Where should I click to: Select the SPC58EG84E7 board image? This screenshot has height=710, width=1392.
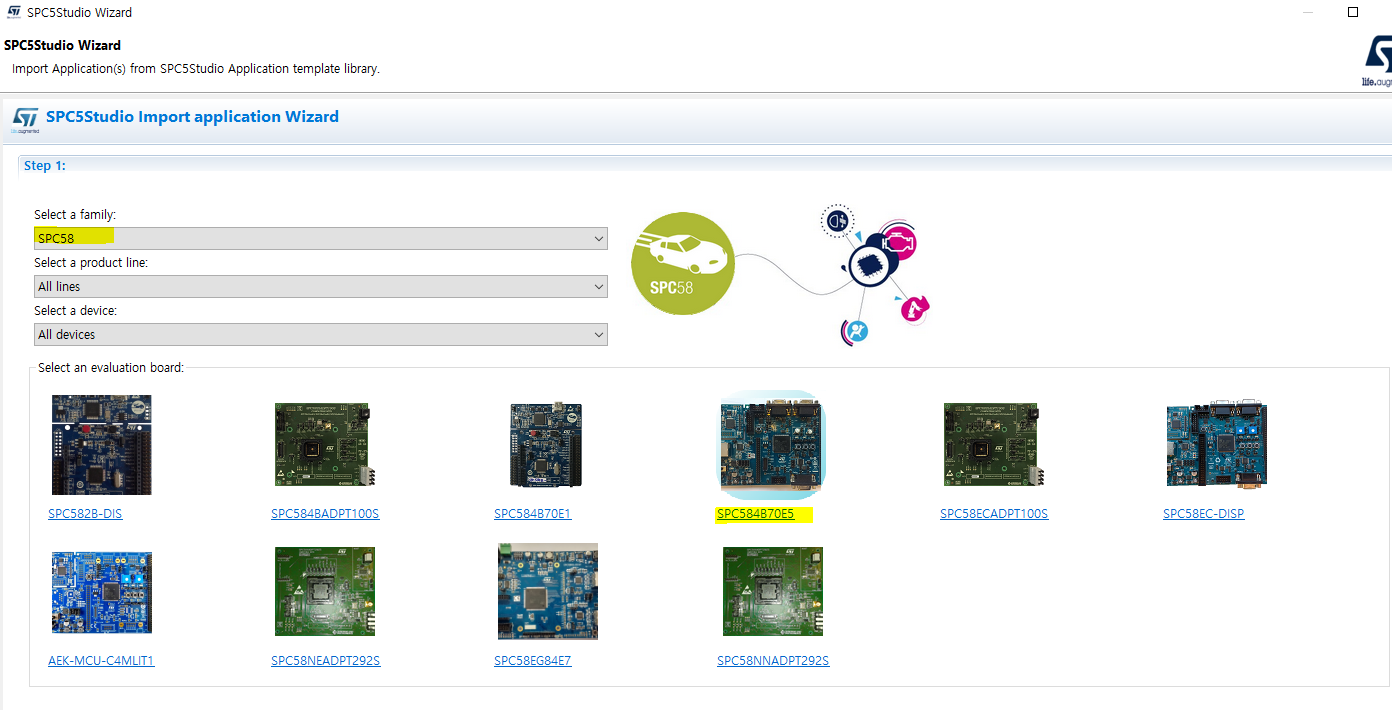point(548,591)
